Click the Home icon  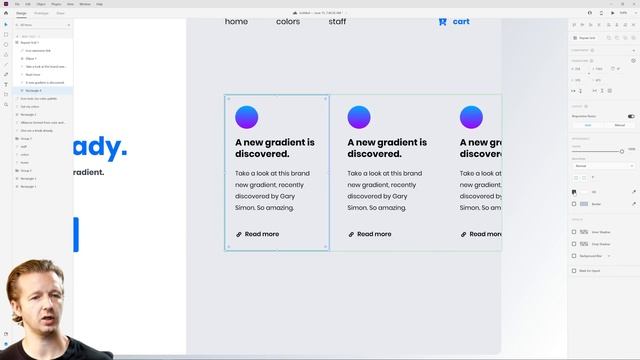pos(6,13)
